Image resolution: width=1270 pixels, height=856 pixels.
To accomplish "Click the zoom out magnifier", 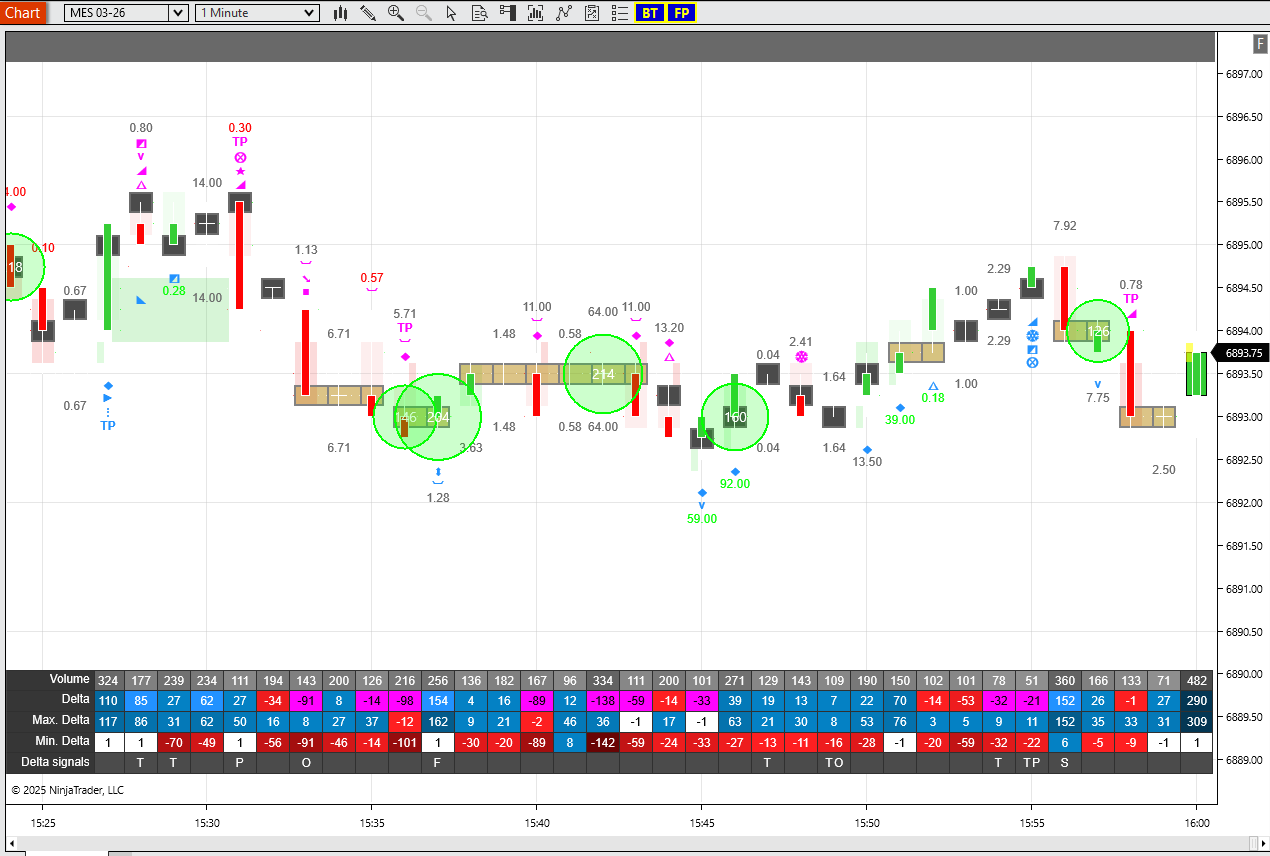I will 424,13.
